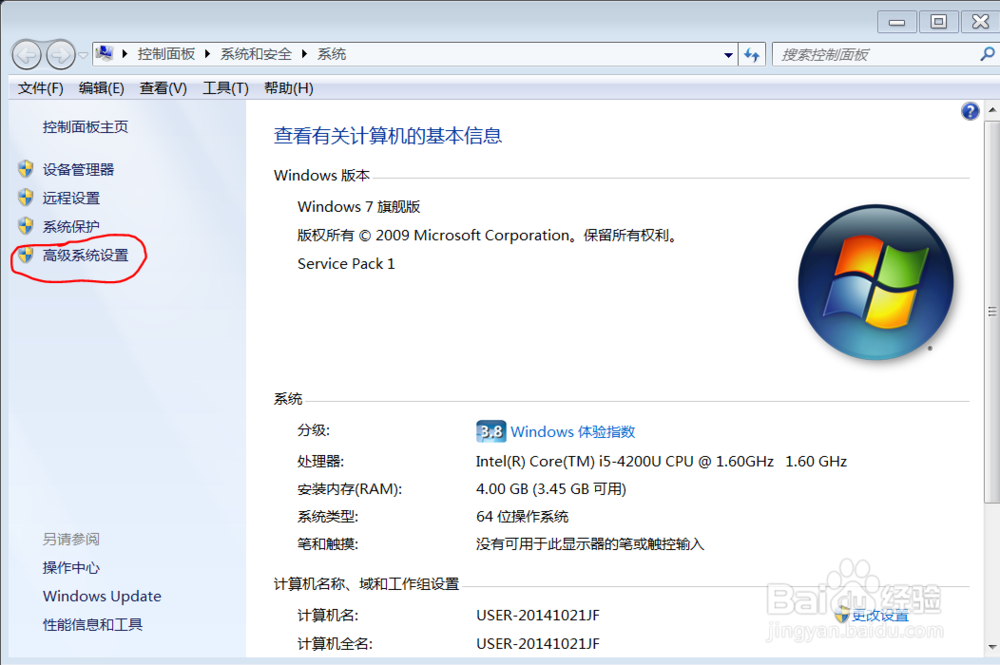Open 高级系统设置 link
The width and height of the screenshot is (1000, 665).
[x=85, y=255]
